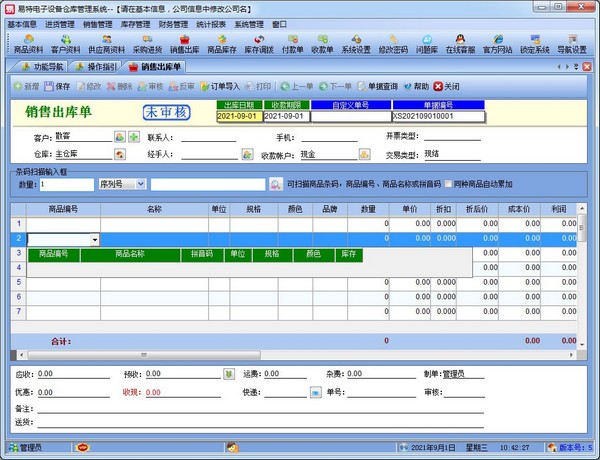Image resolution: width=600 pixels, height=460 pixels.
Task: Enable 同种商品自动累加 checkbox
Action: tap(447, 184)
